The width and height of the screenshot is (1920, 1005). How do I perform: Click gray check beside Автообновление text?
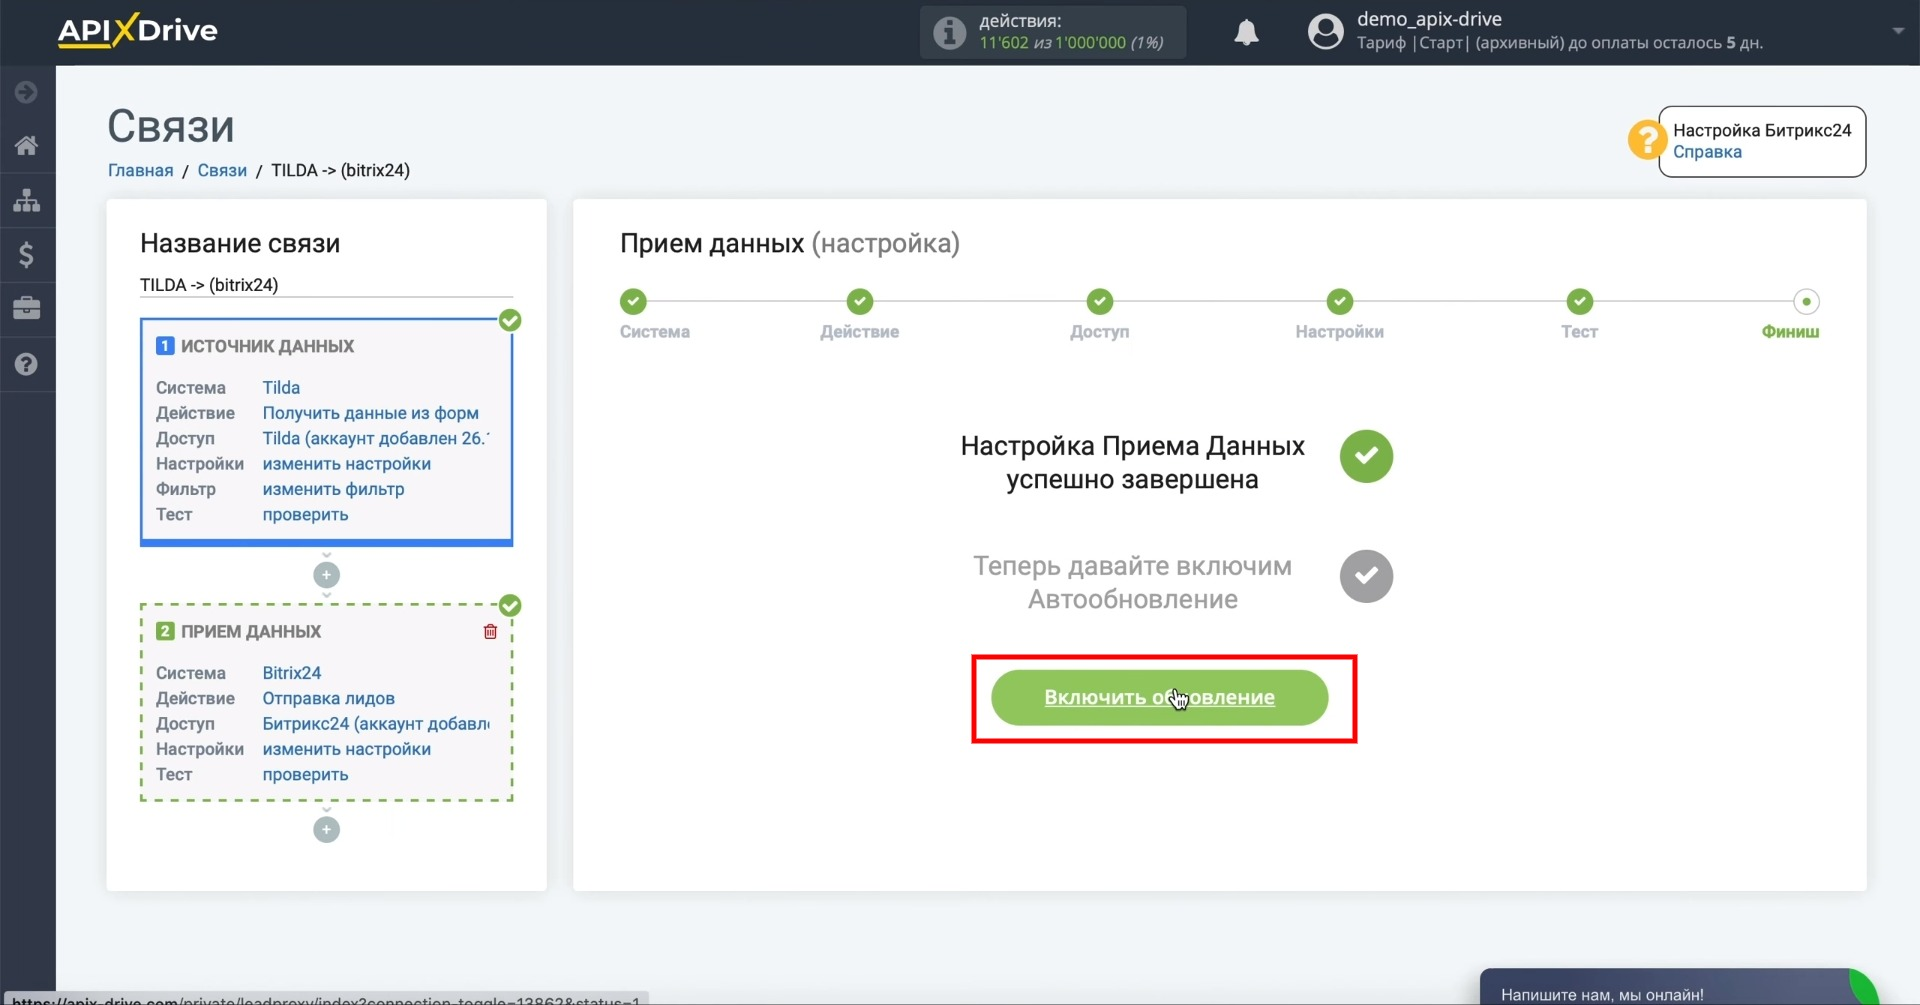pyautogui.click(x=1366, y=576)
